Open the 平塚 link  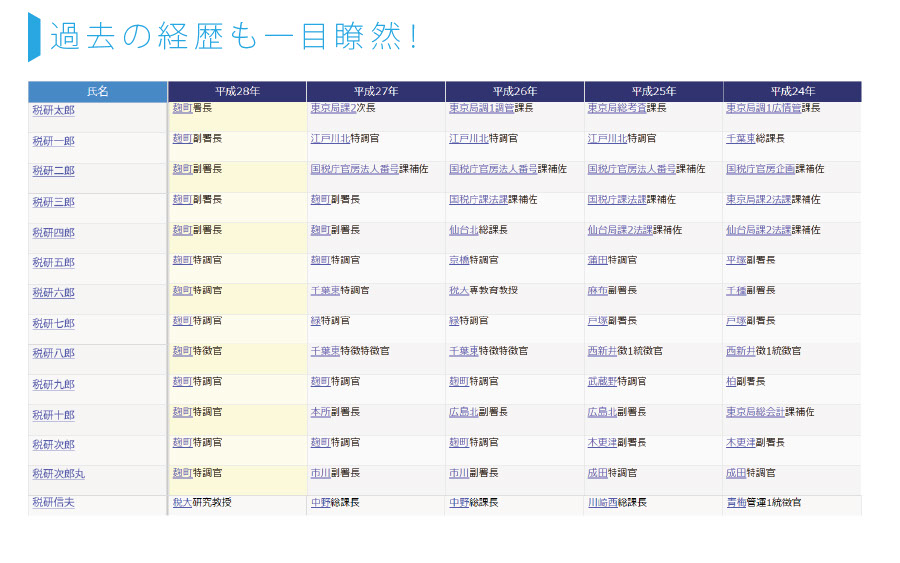pyautogui.click(x=736, y=260)
